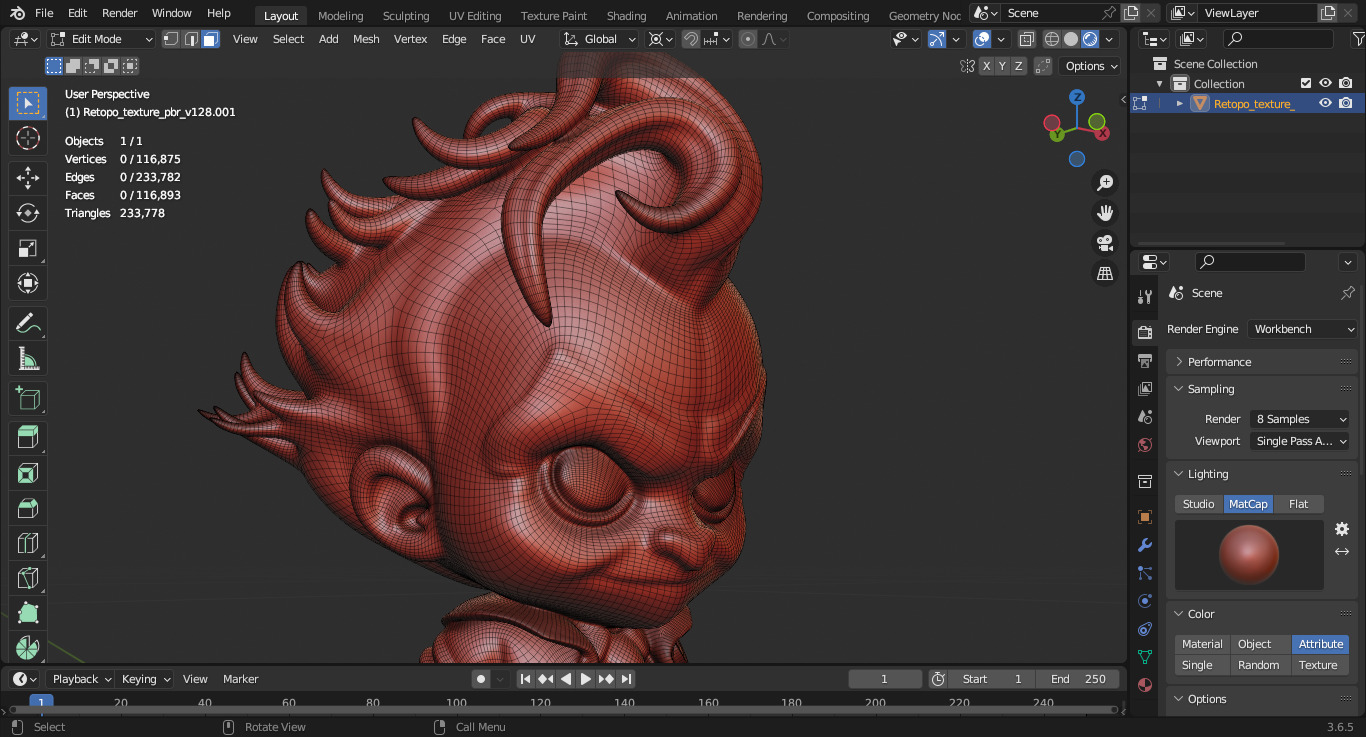1366x737 pixels.
Task: Open Global transform orientation dropdown
Action: click(600, 39)
